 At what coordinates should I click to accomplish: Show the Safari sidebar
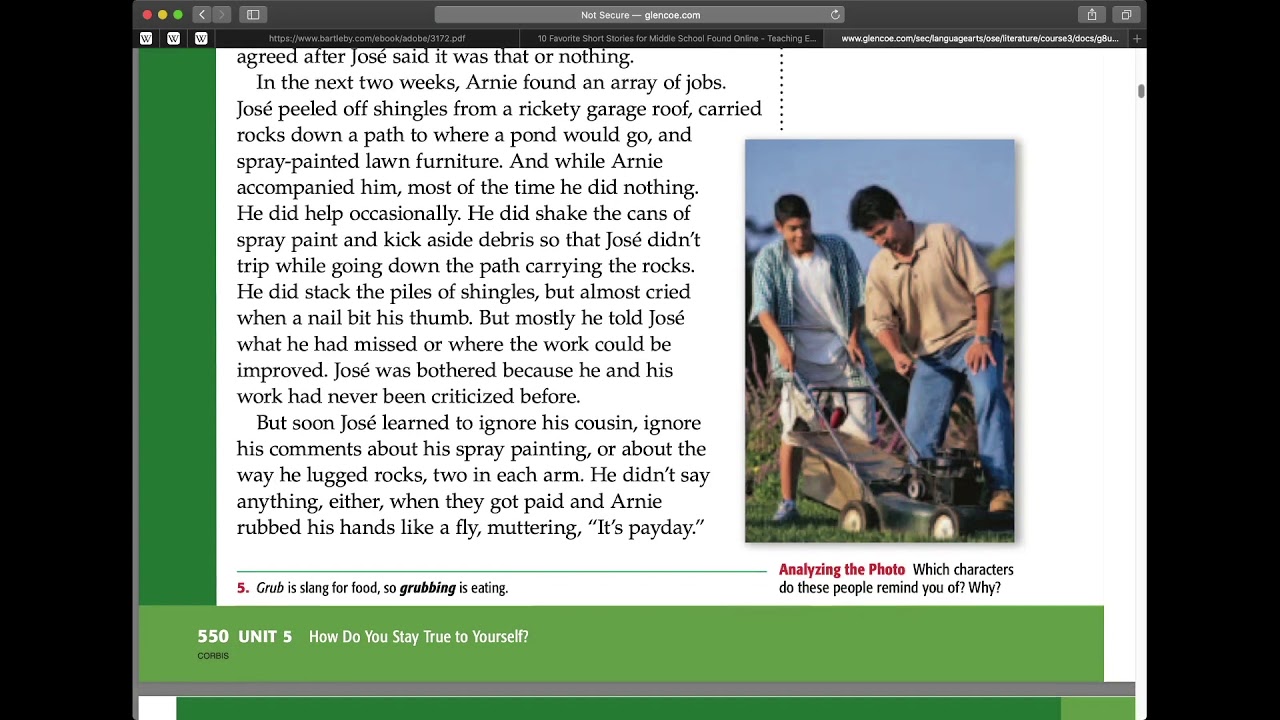coord(253,15)
